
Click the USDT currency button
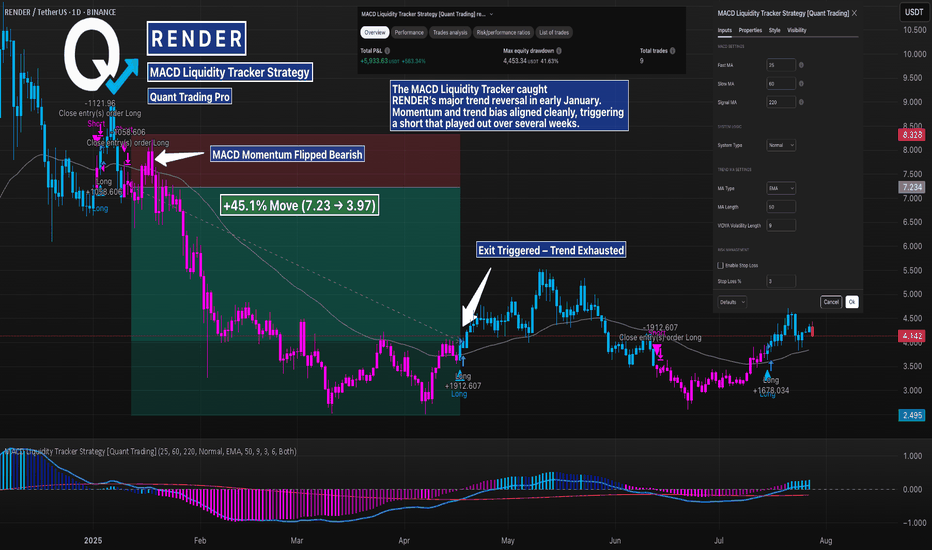pos(914,12)
